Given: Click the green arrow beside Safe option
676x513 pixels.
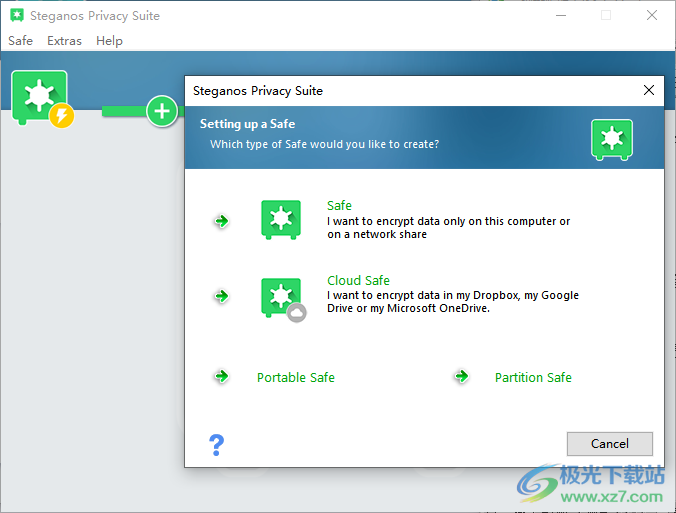Looking at the screenshot, I should pos(222,221).
